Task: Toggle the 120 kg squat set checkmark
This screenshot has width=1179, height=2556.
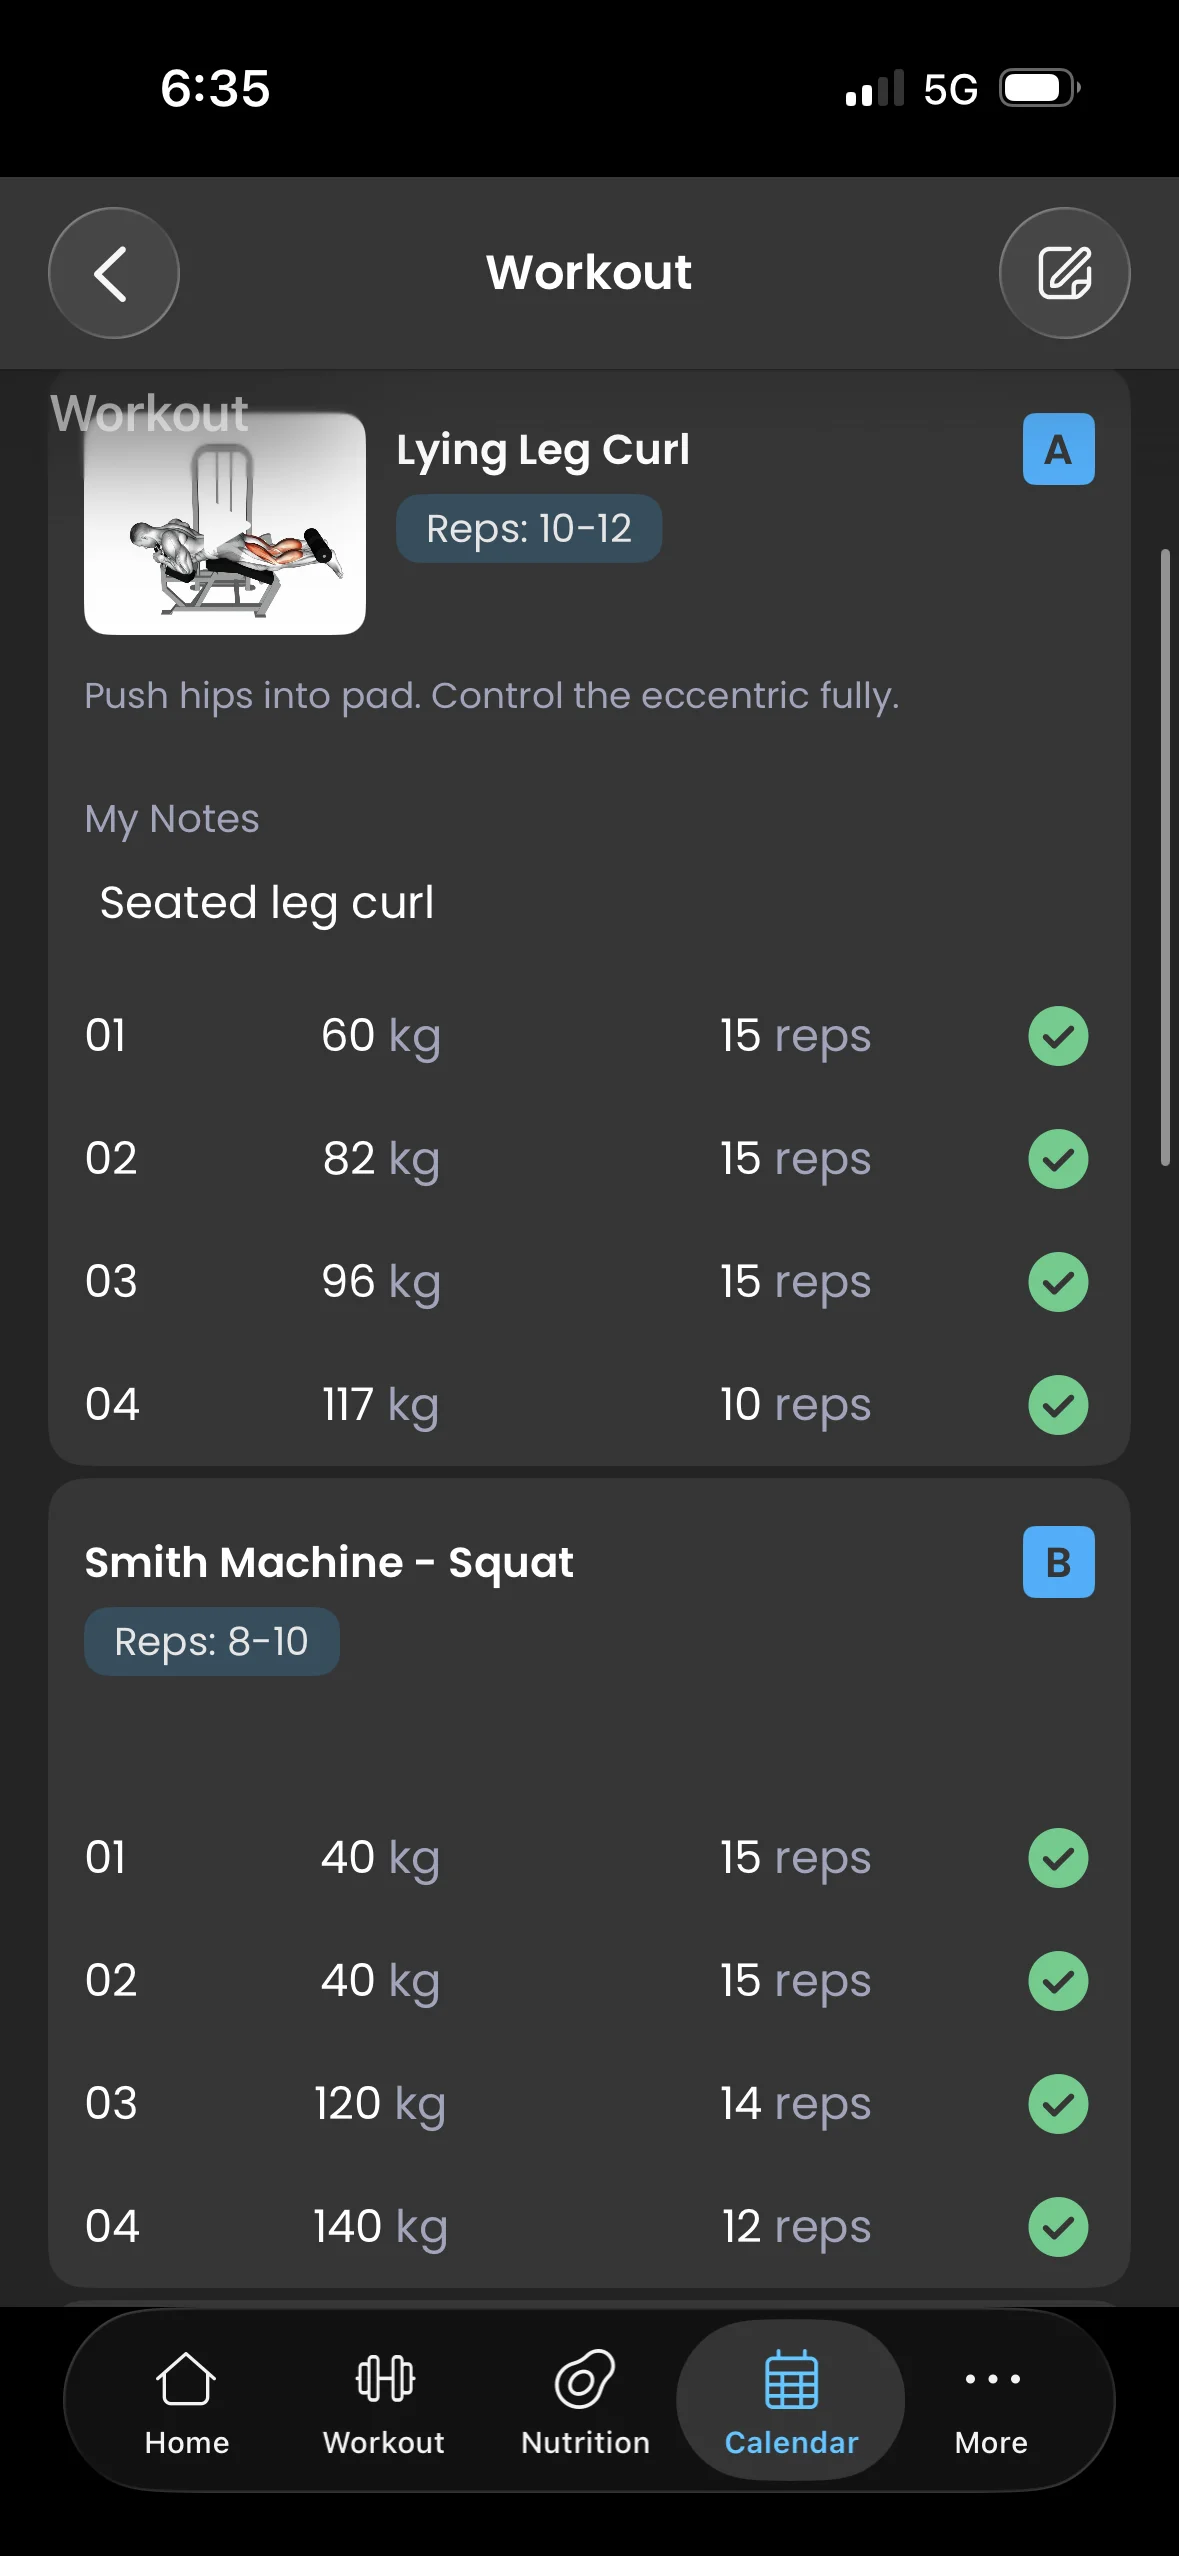Action: pyautogui.click(x=1058, y=2104)
